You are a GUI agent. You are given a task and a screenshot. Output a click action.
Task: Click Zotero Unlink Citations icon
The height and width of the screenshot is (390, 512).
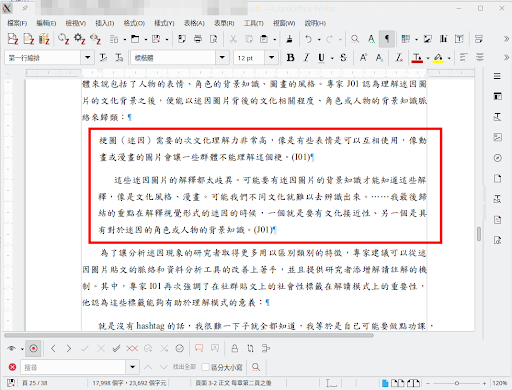click(95, 39)
